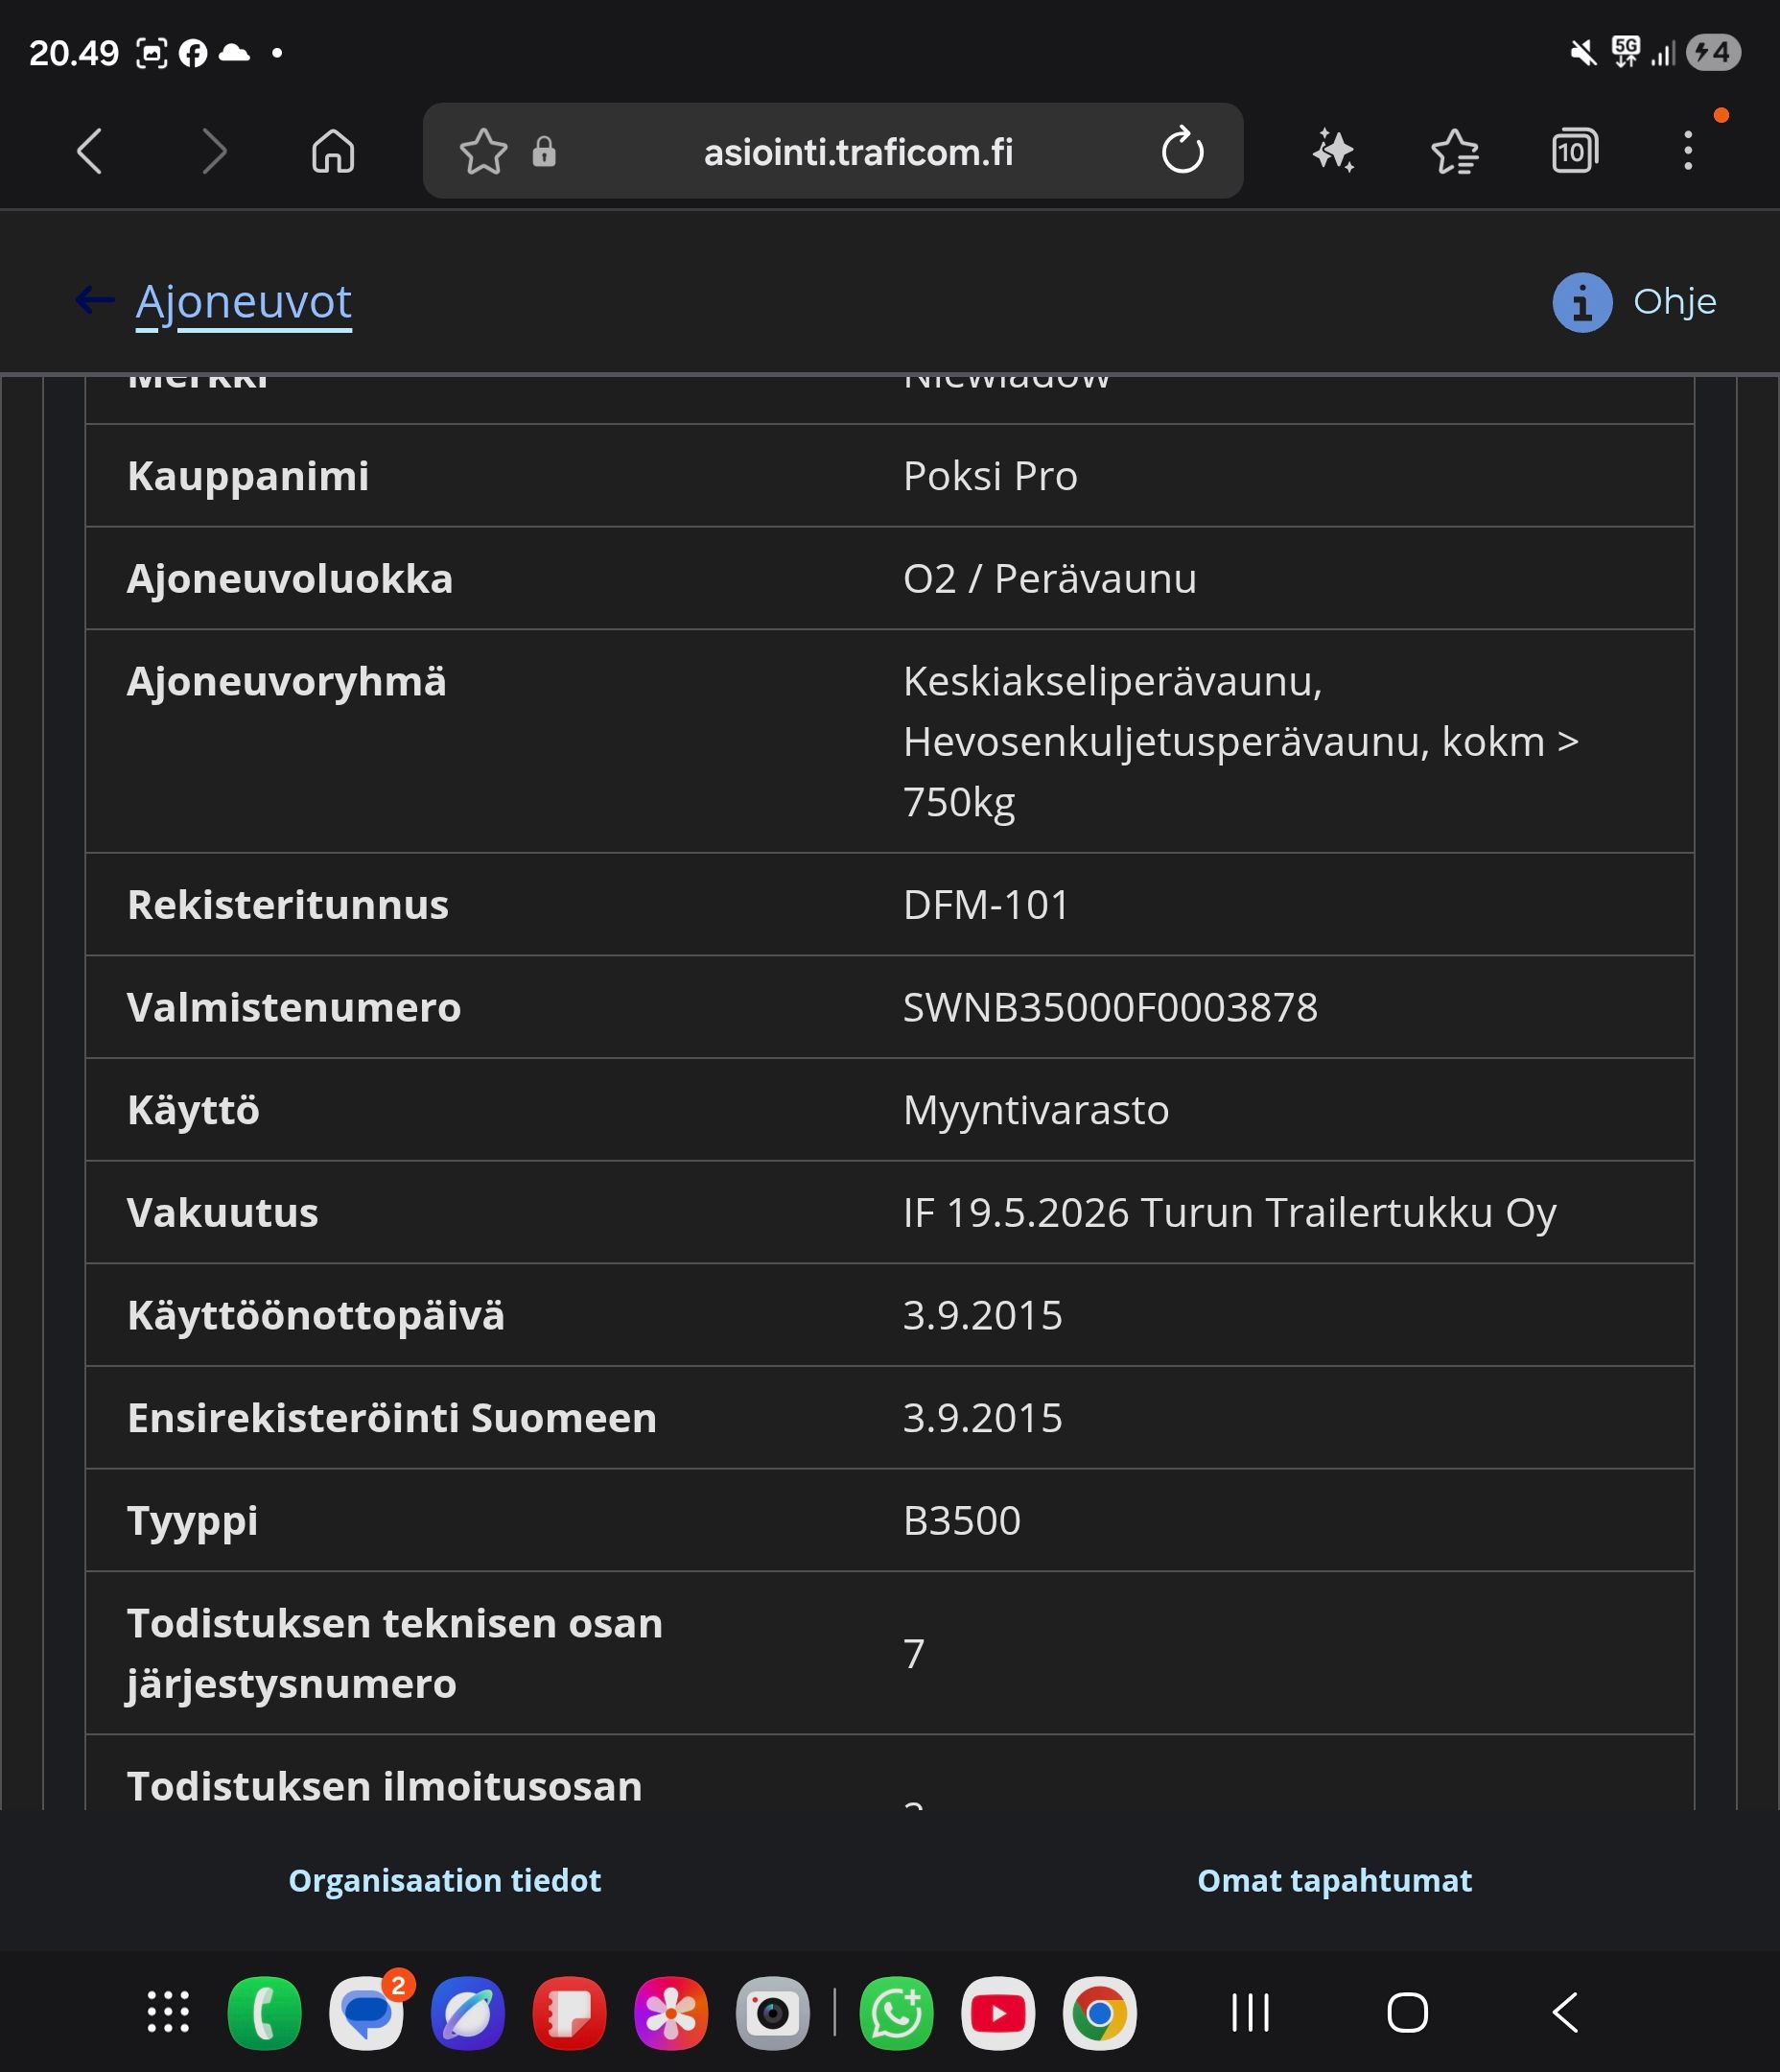
Task: Open the browser home page icon
Action: tap(333, 152)
